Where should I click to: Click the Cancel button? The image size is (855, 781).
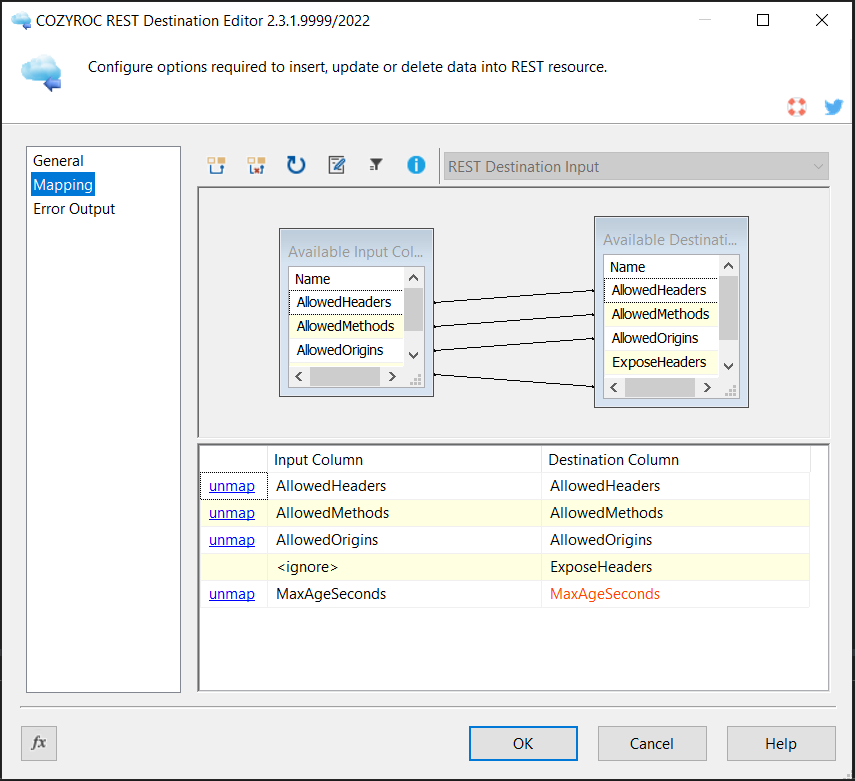[652, 743]
